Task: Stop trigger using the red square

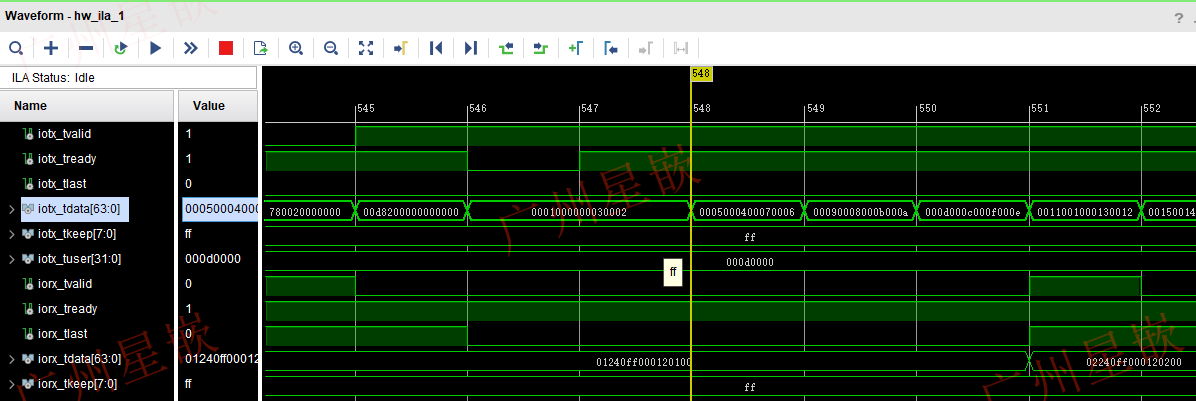Action: pyautogui.click(x=225, y=48)
